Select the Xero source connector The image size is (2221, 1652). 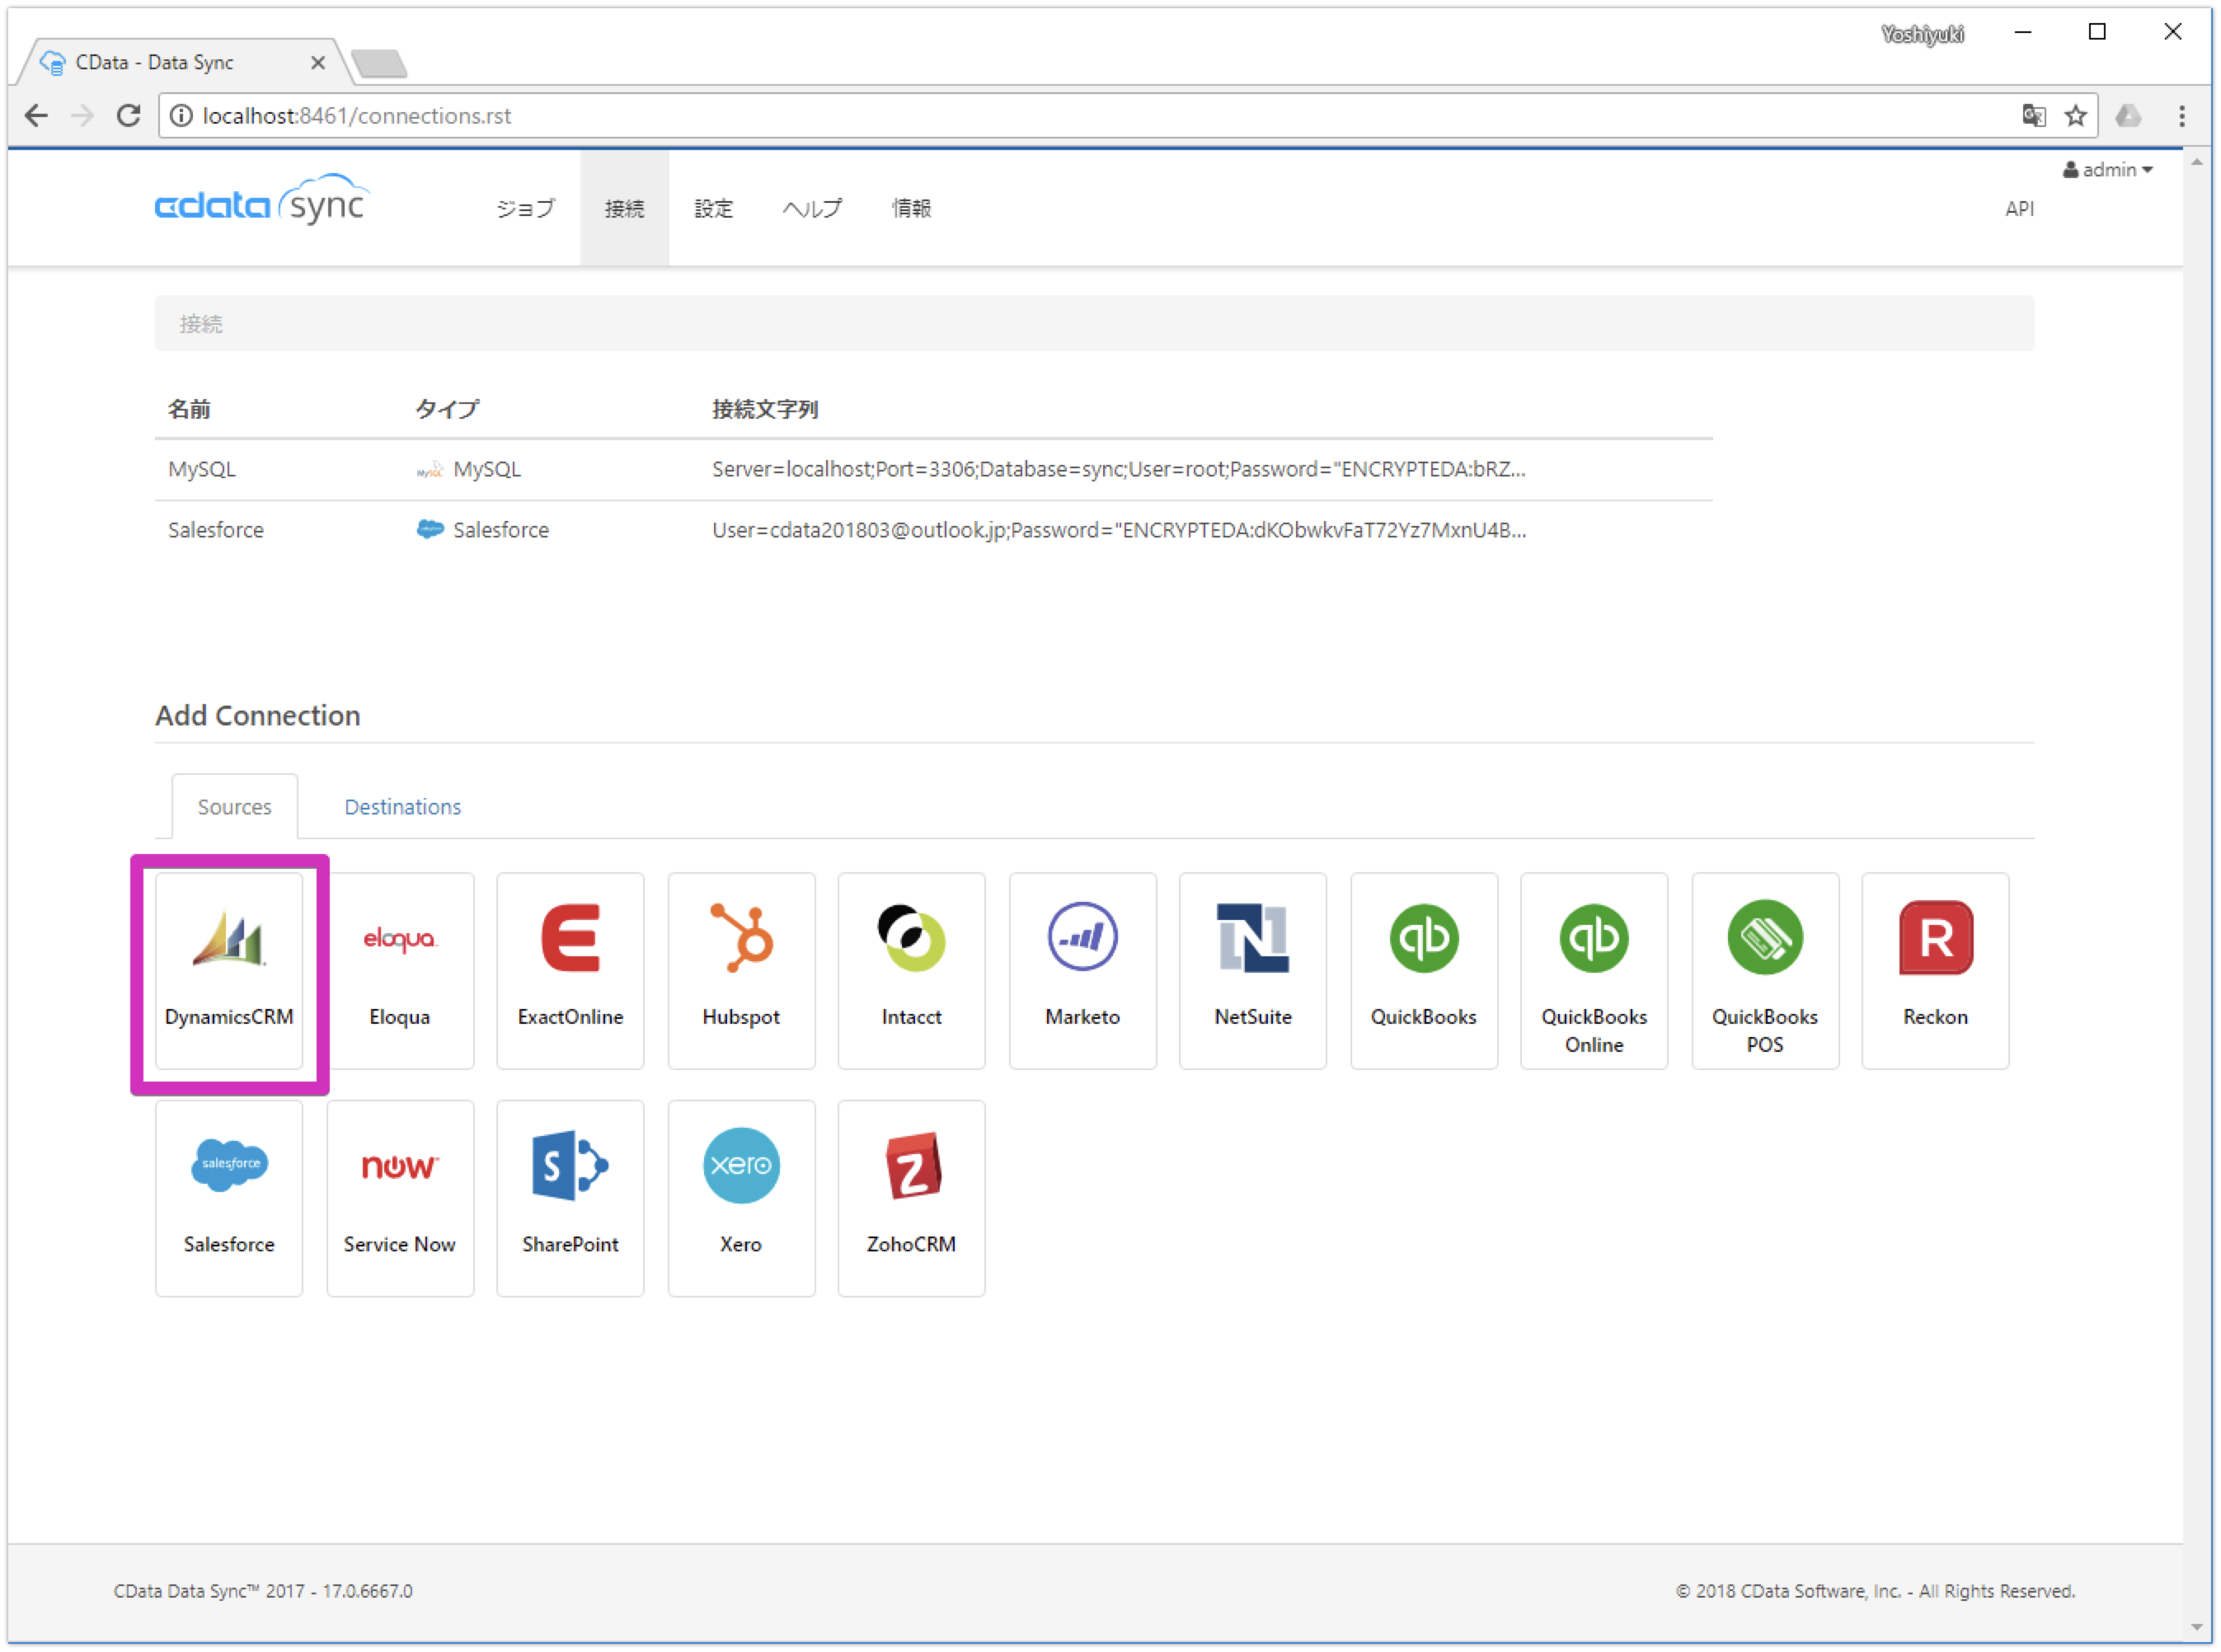click(x=741, y=1196)
